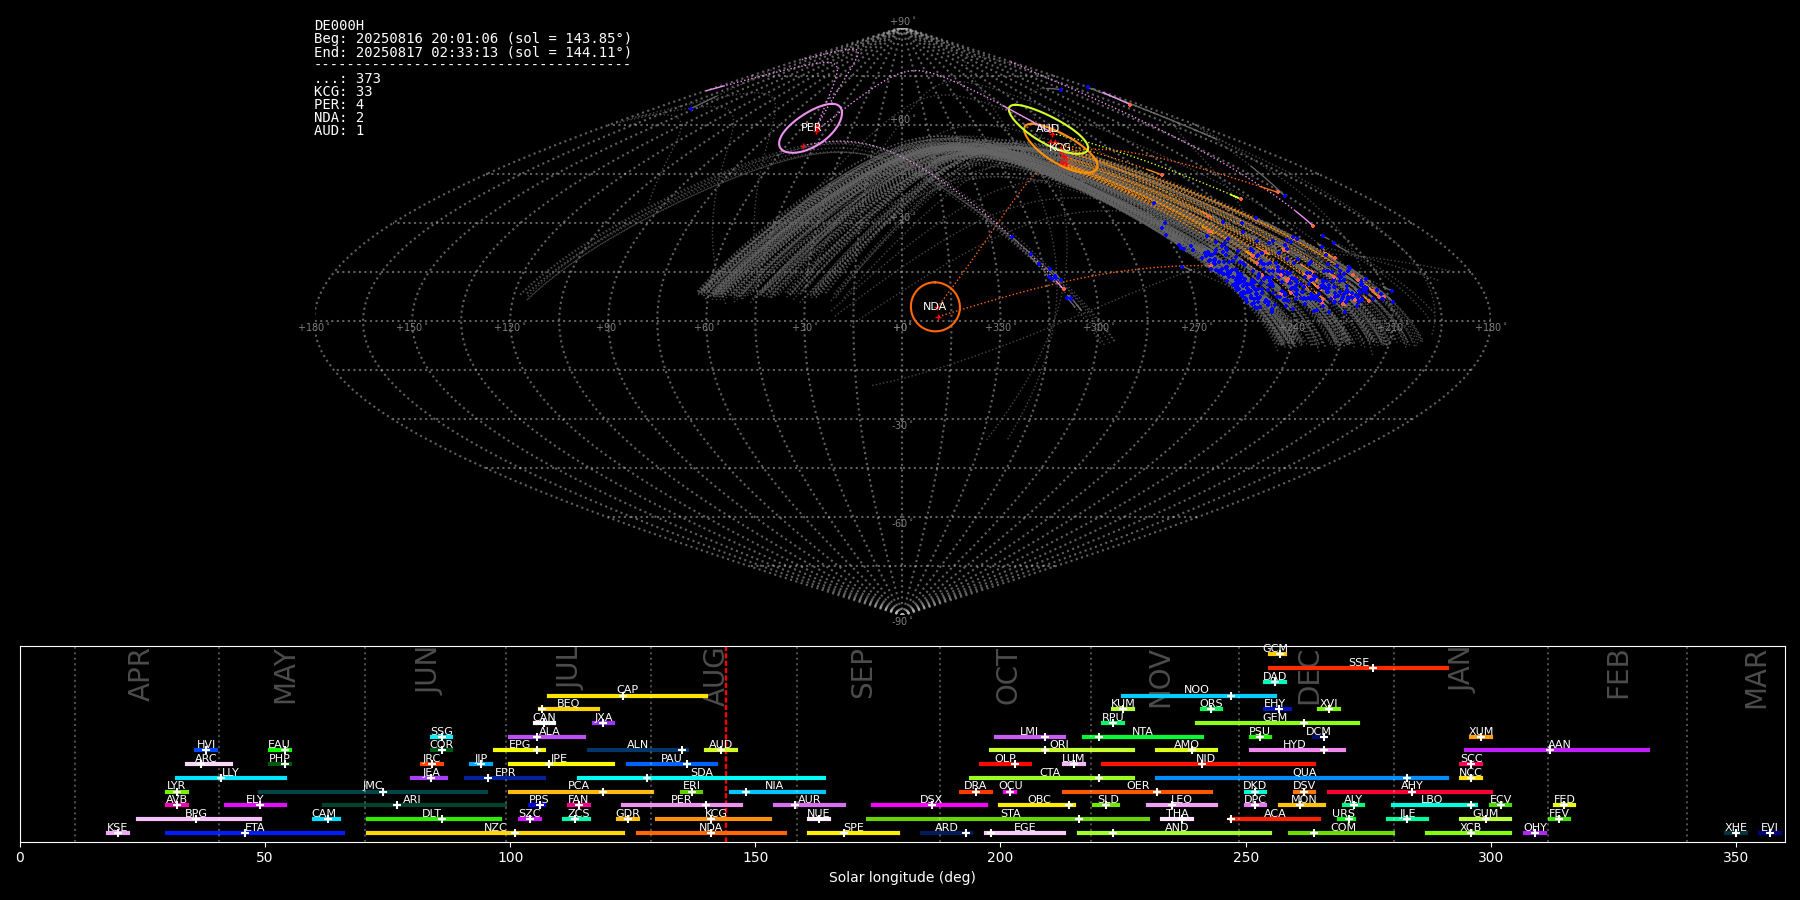Screen dimensions: 1800x900
Task: Select the KCG shower bar in timeline
Action: pos(713,819)
